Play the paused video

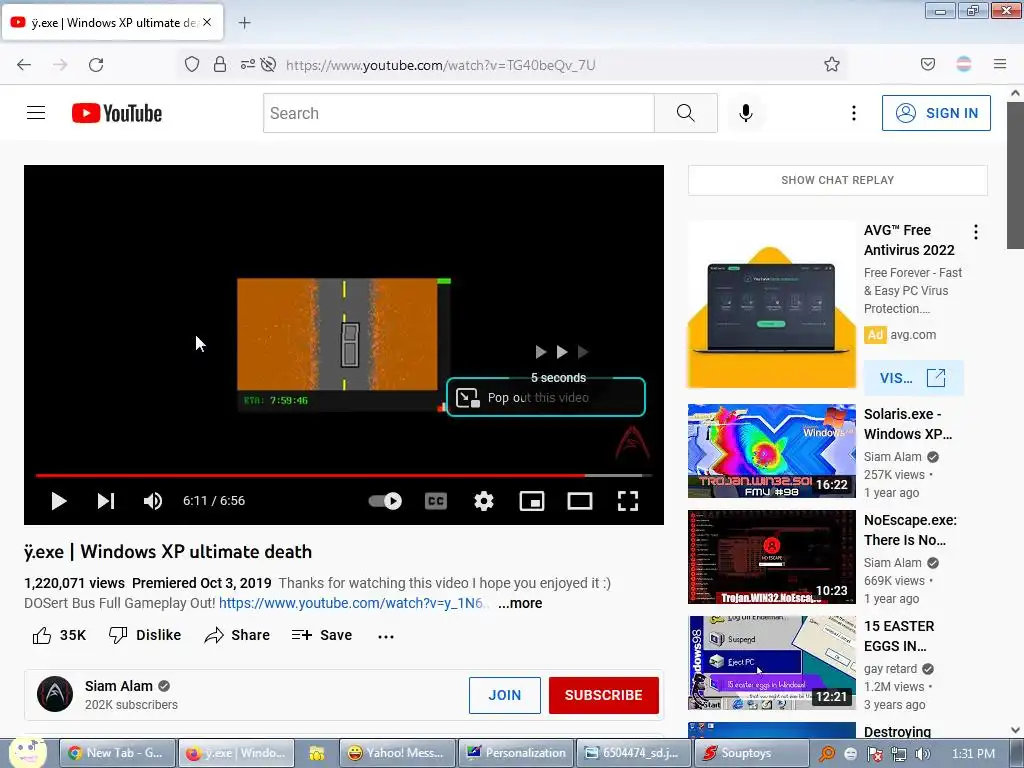[59, 501]
